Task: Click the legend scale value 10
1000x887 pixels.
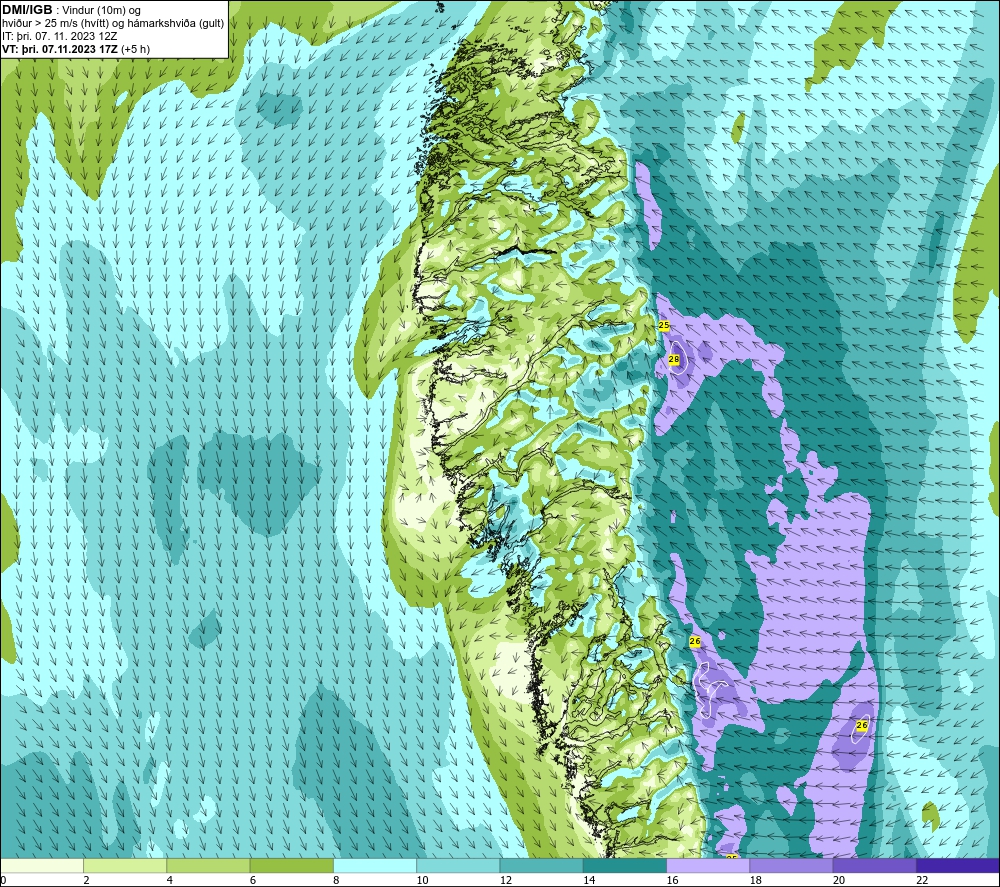Action: [422, 881]
